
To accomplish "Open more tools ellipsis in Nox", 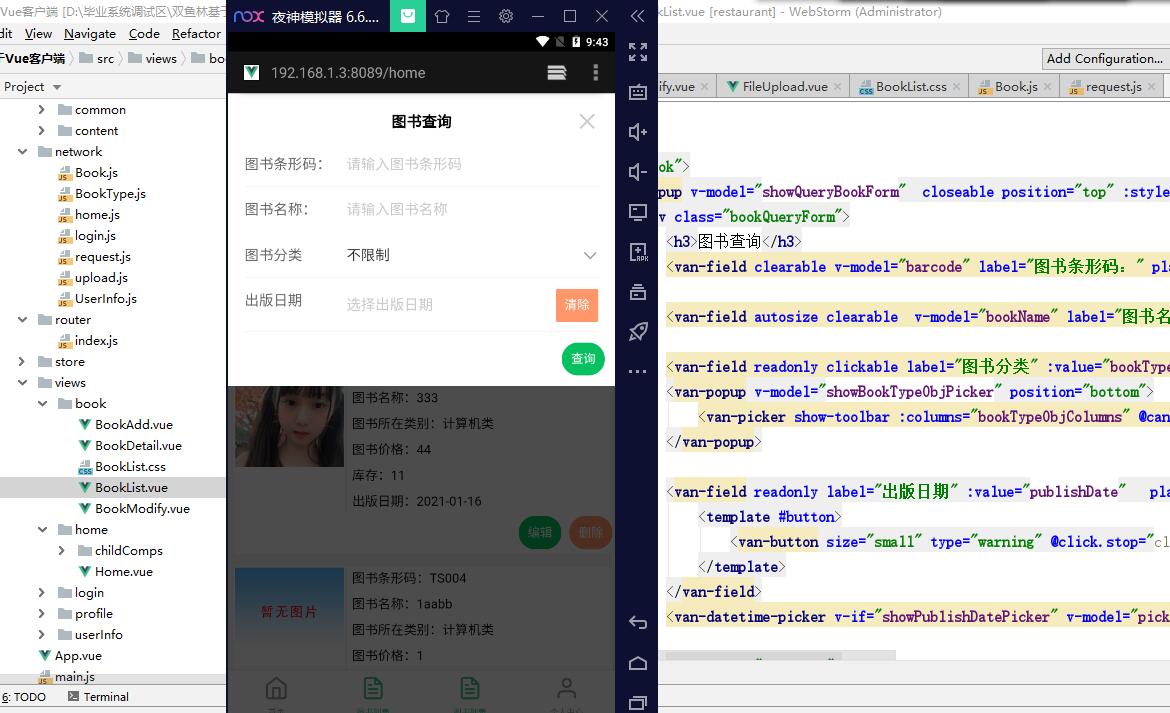I will (x=637, y=371).
